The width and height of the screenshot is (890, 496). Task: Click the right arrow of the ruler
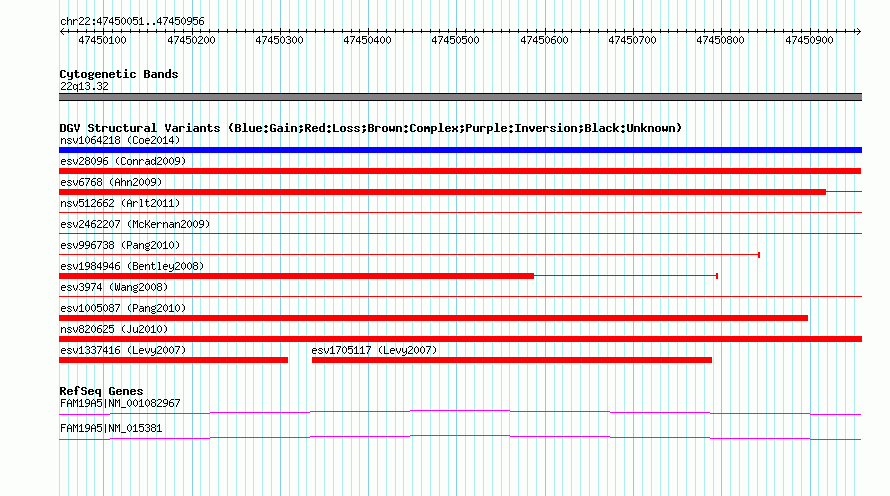858,31
